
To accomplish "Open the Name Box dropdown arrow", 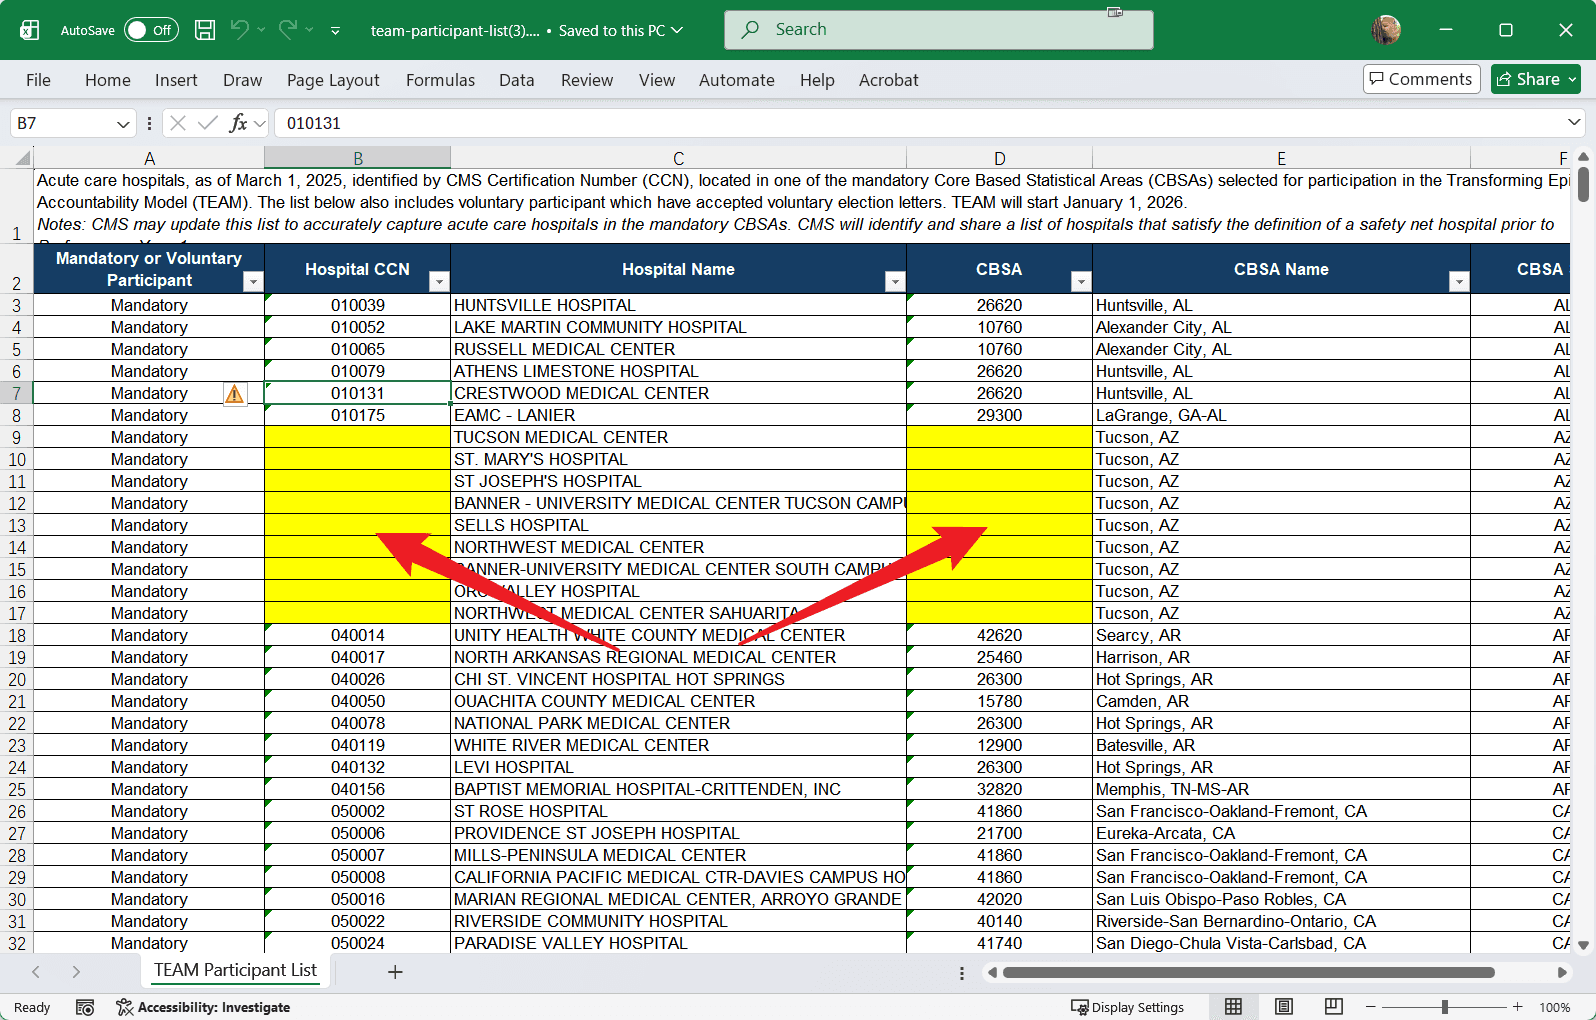I will 123,124.
